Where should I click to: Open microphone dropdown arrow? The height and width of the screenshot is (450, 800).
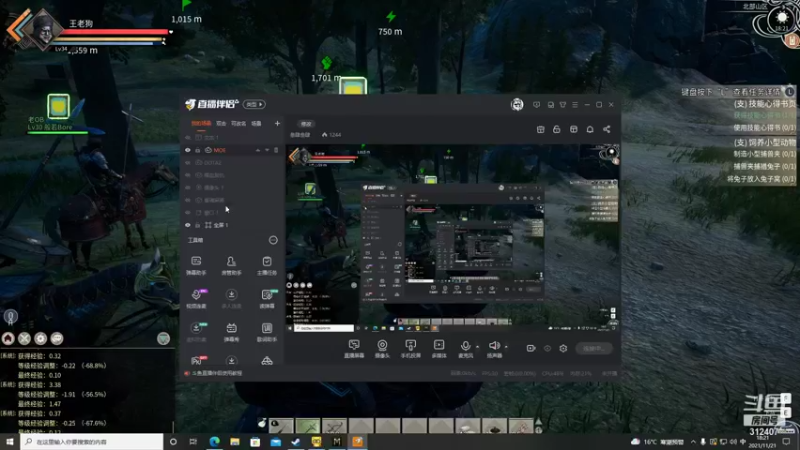coord(478,346)
